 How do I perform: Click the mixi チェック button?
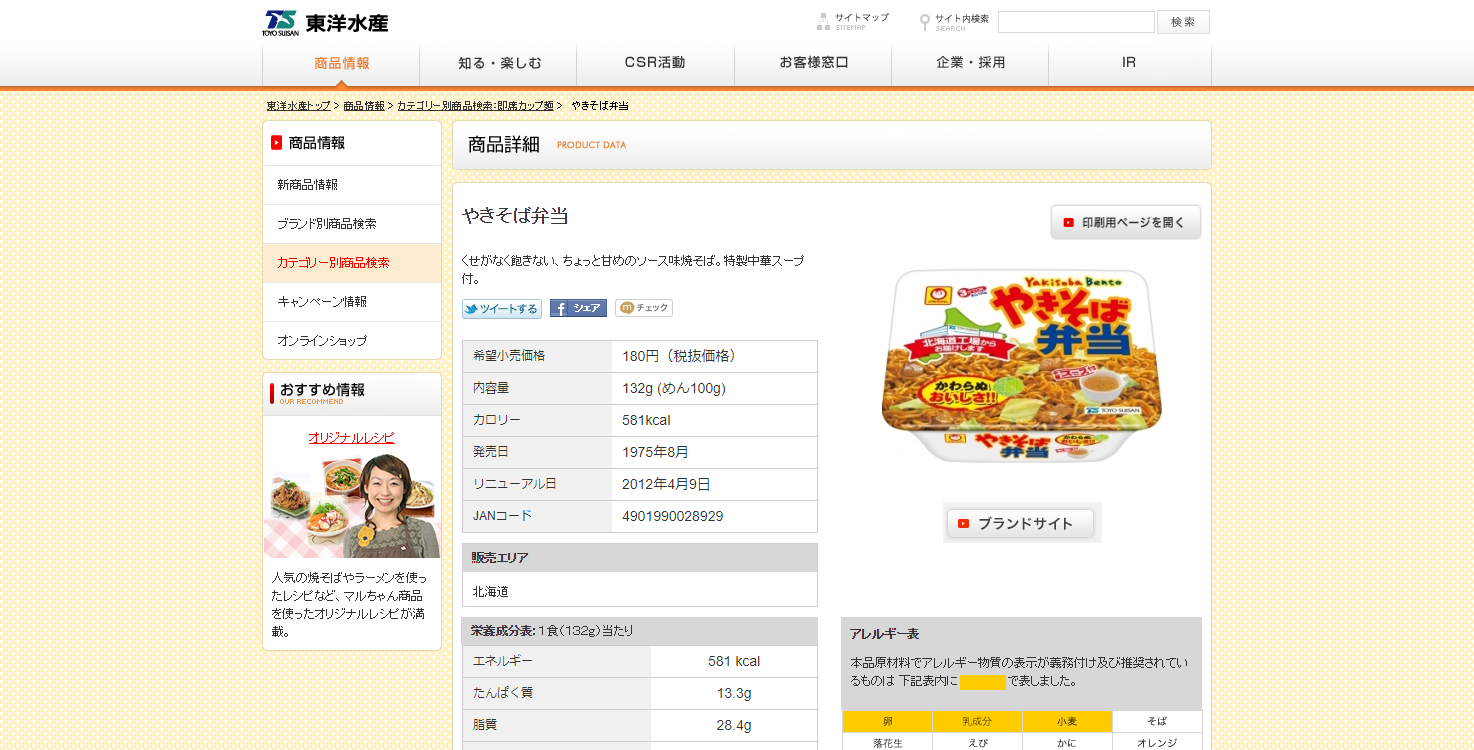(x=644, y=308)
